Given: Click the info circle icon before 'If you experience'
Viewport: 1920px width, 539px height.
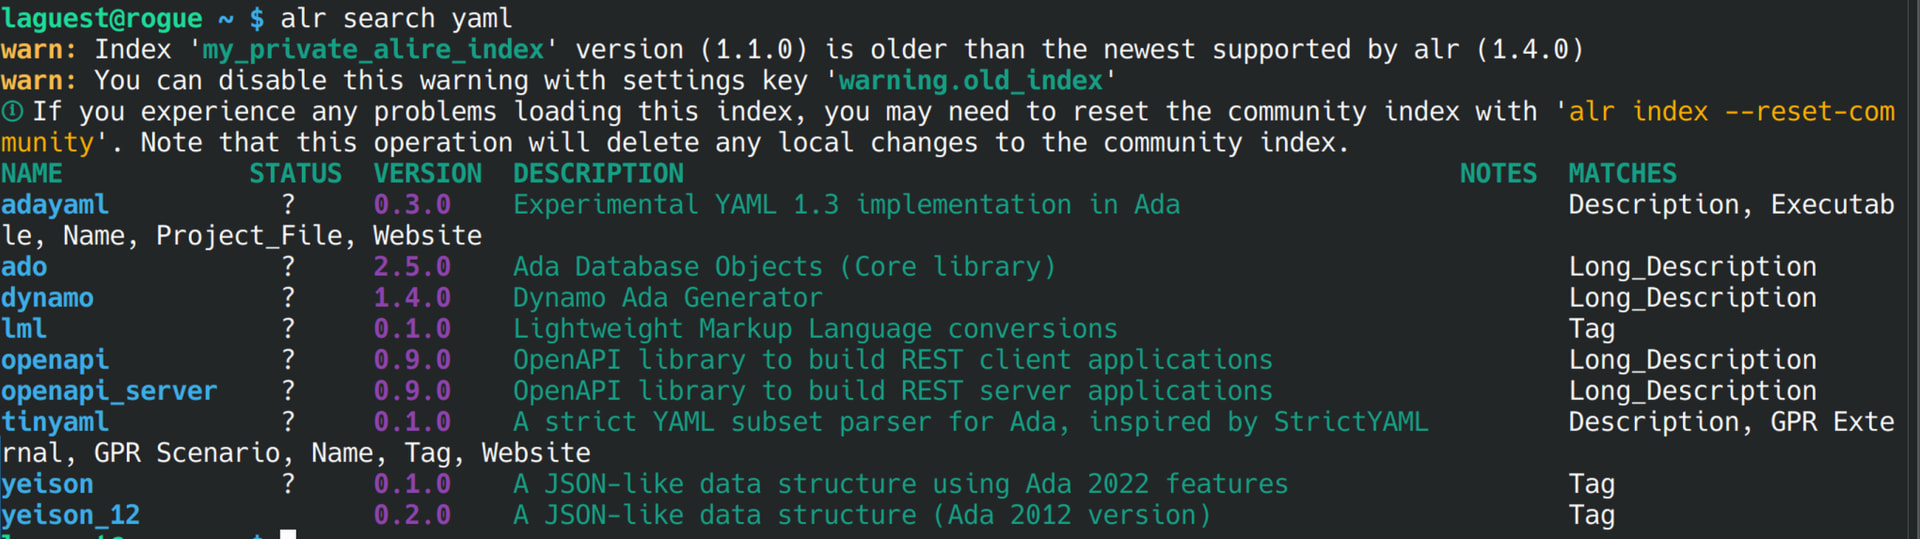Looking at the screenshot, I should coord(12,112).
